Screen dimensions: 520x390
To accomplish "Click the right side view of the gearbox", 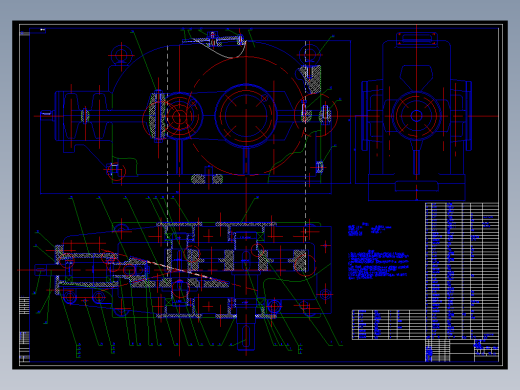I will [416, 117].
